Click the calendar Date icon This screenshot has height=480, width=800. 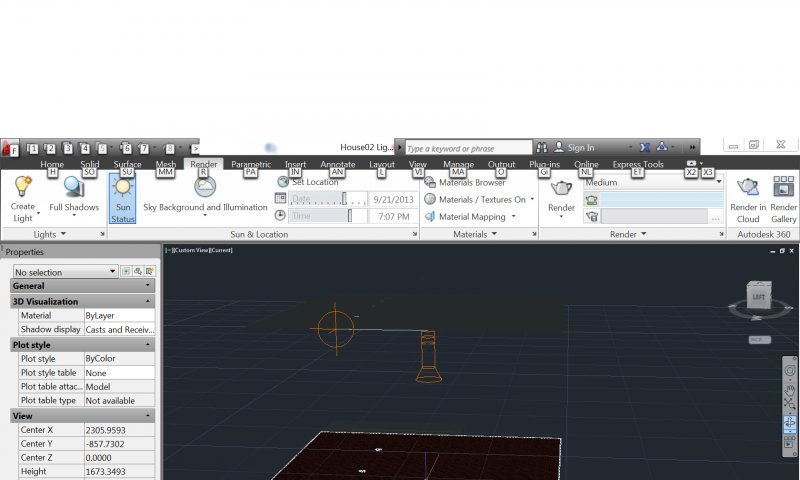click(x=280, y=198)
